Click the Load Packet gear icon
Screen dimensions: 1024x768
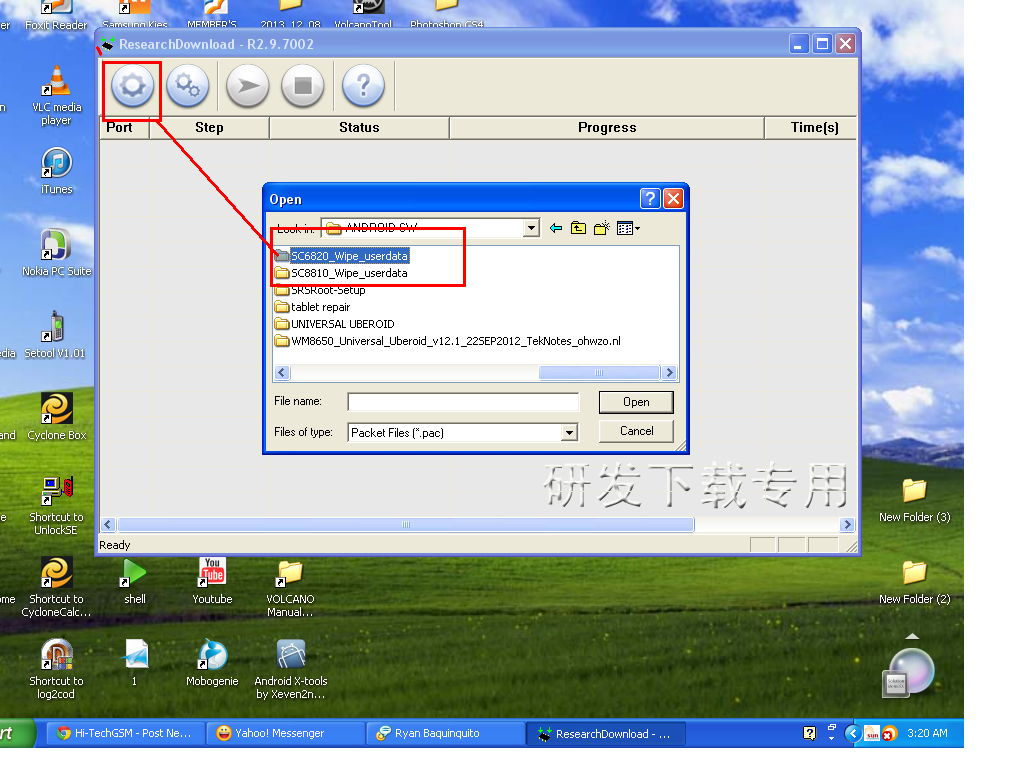[x=132, y=87]
